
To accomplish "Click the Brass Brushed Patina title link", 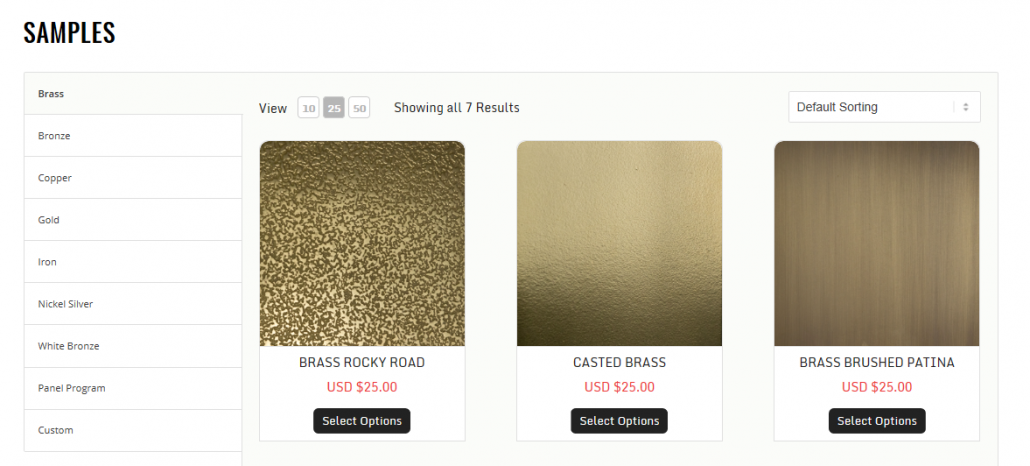I will (877, 362).
